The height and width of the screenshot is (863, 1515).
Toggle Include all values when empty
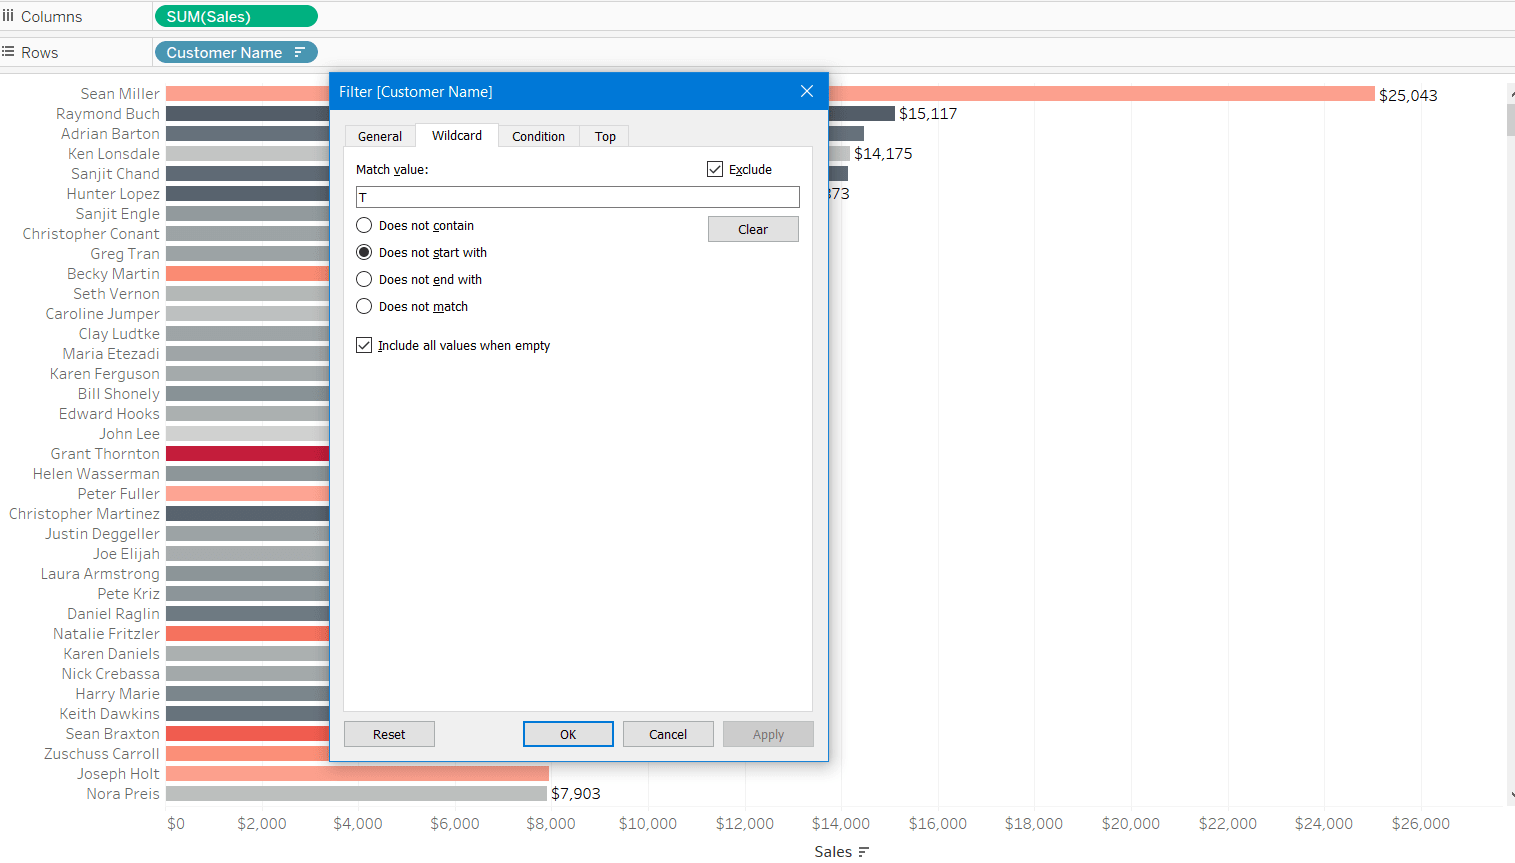tap(365, 346)
